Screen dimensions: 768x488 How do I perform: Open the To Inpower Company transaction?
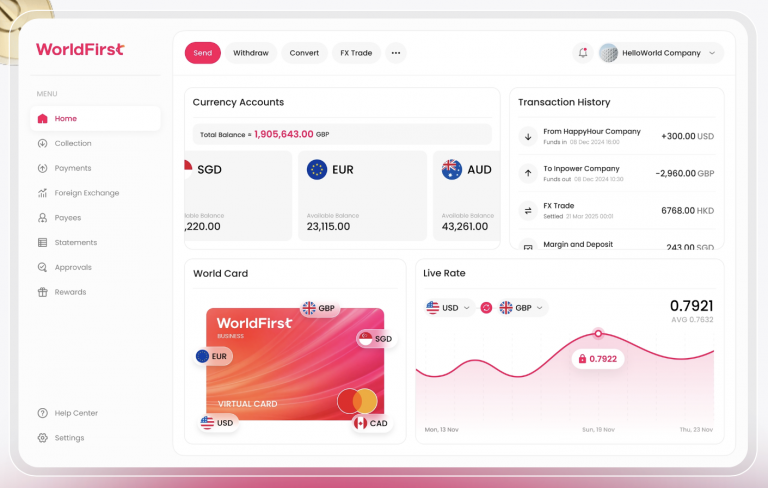[617, 173]
